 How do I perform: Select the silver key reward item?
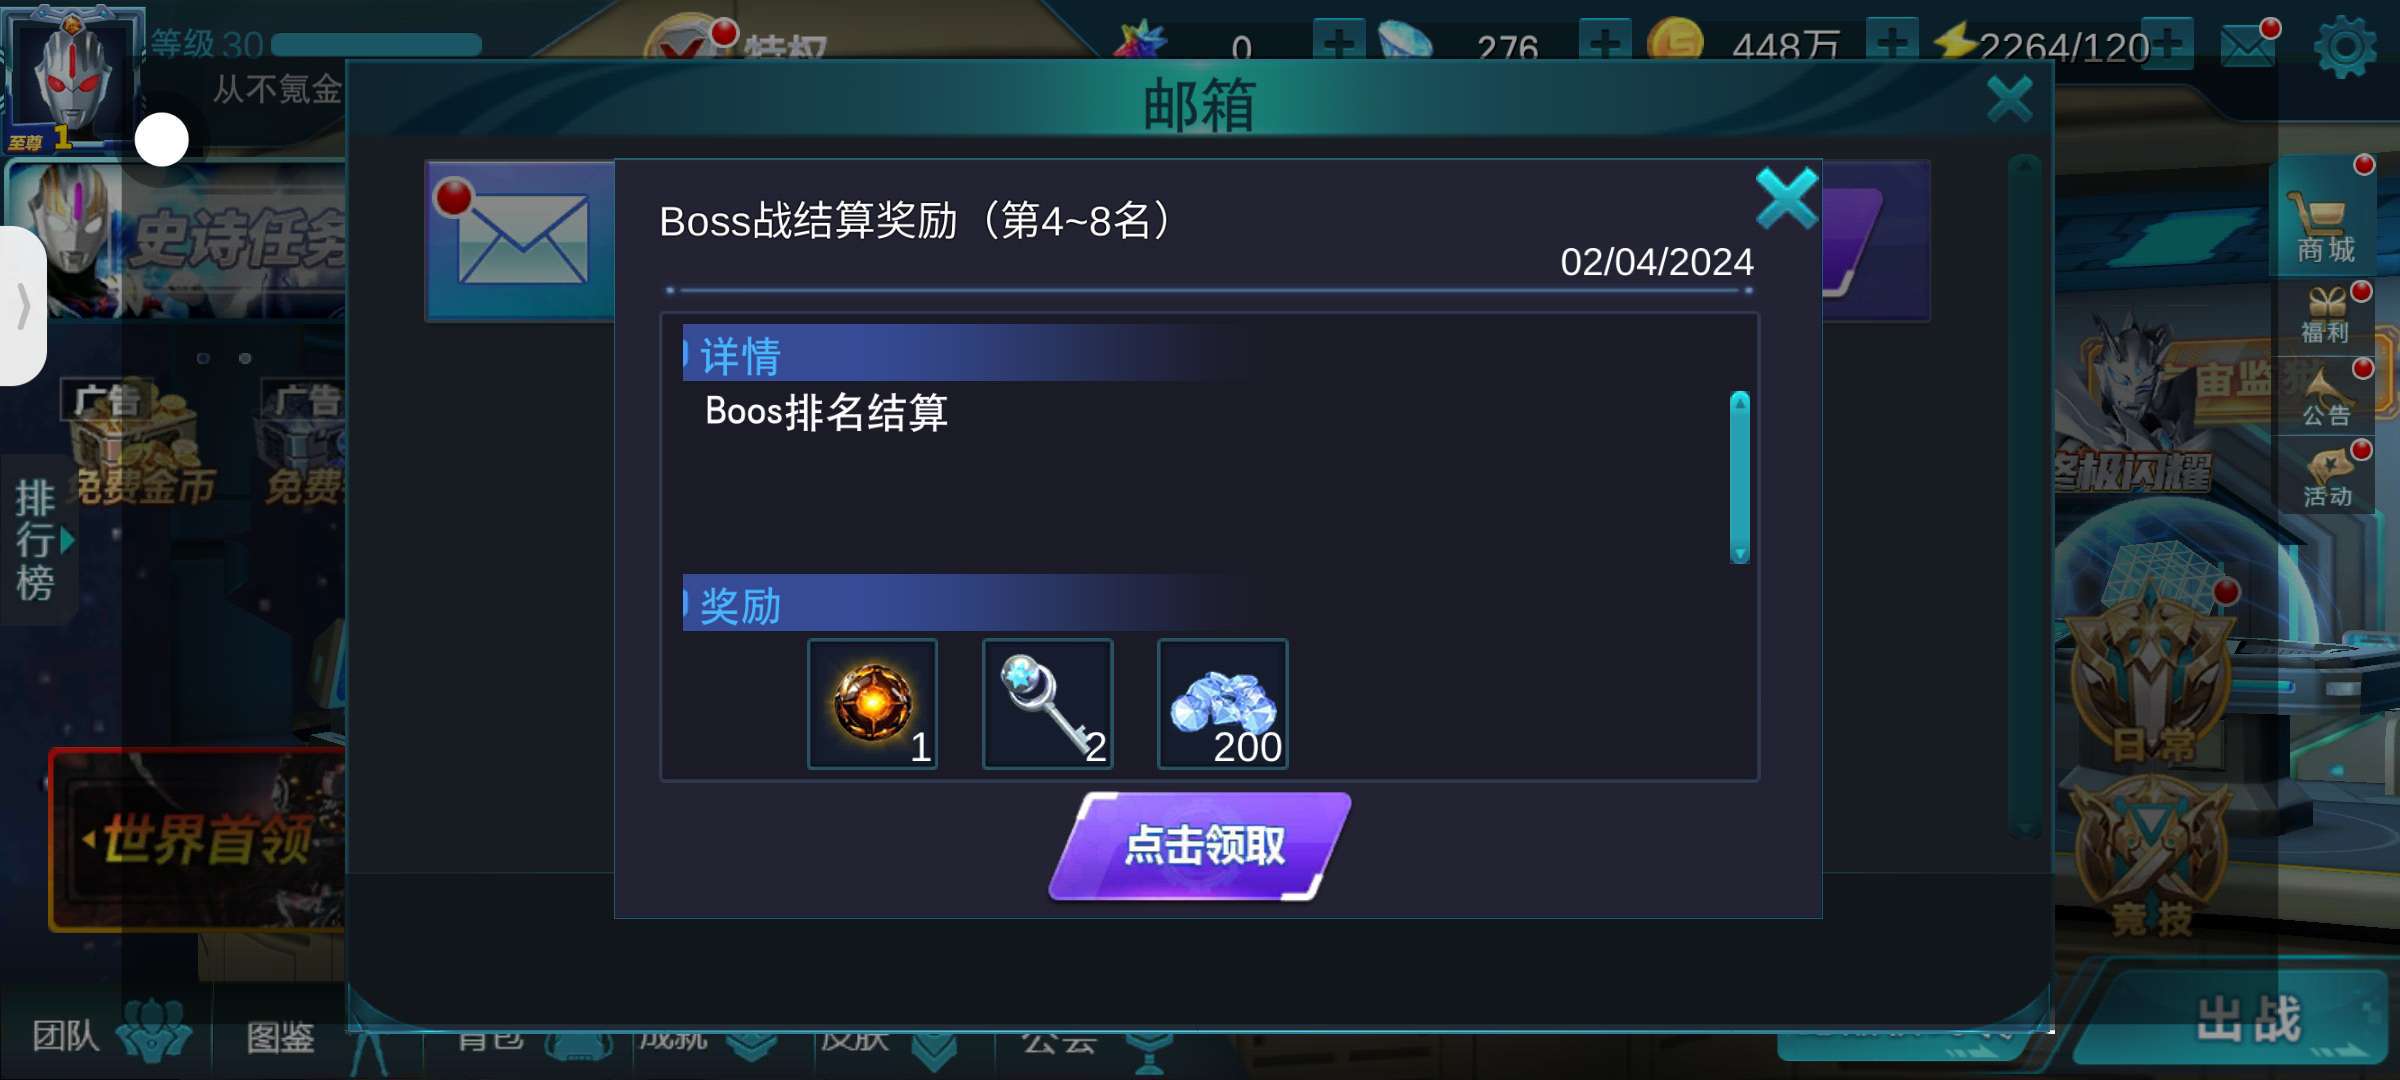tap(1047, 704)
